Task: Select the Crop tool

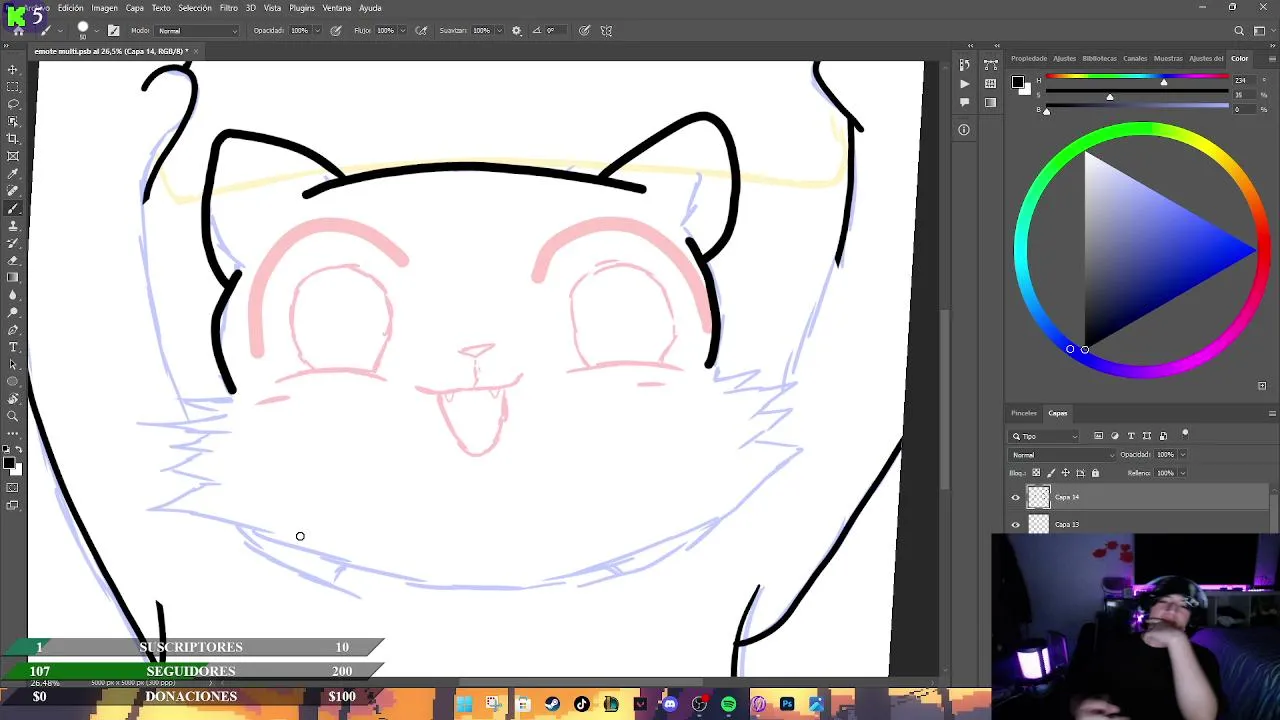Action: pos(13,139)
